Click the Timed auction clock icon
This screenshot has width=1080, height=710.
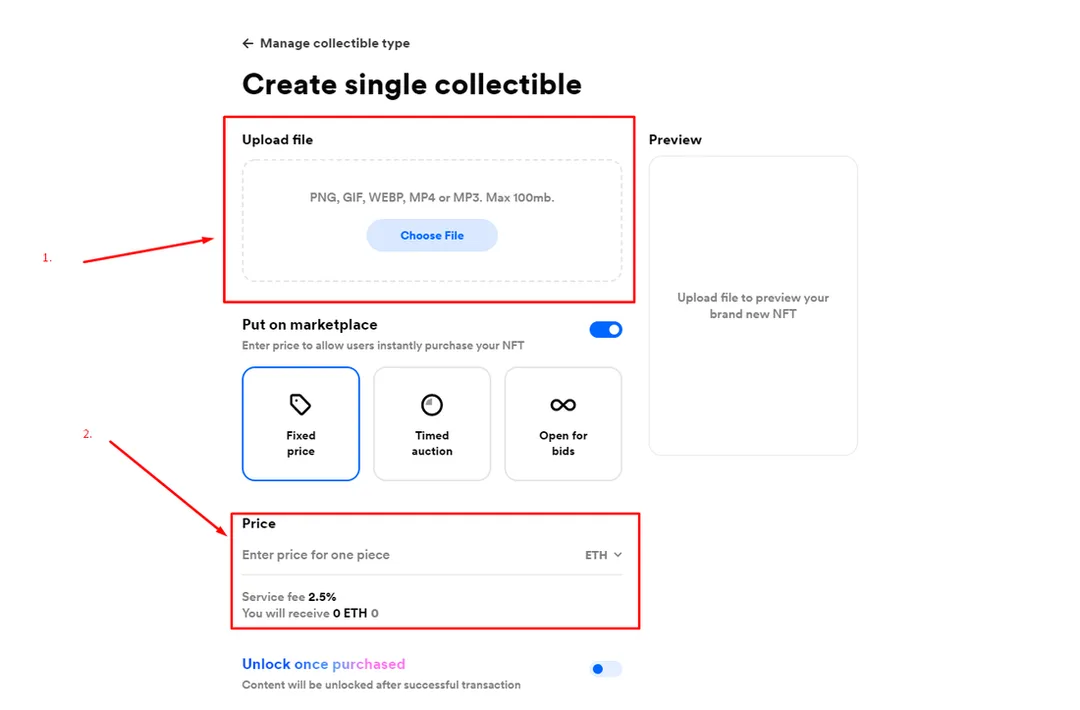click(x=432, y=404)
